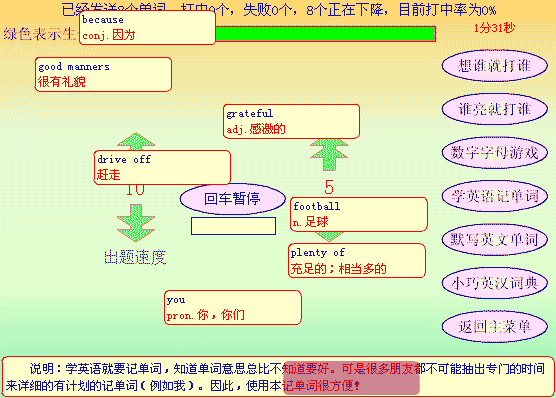Click the green down arrow beneath football card
The height and width of the screenshot is (398, 556).
click(329, 236)
